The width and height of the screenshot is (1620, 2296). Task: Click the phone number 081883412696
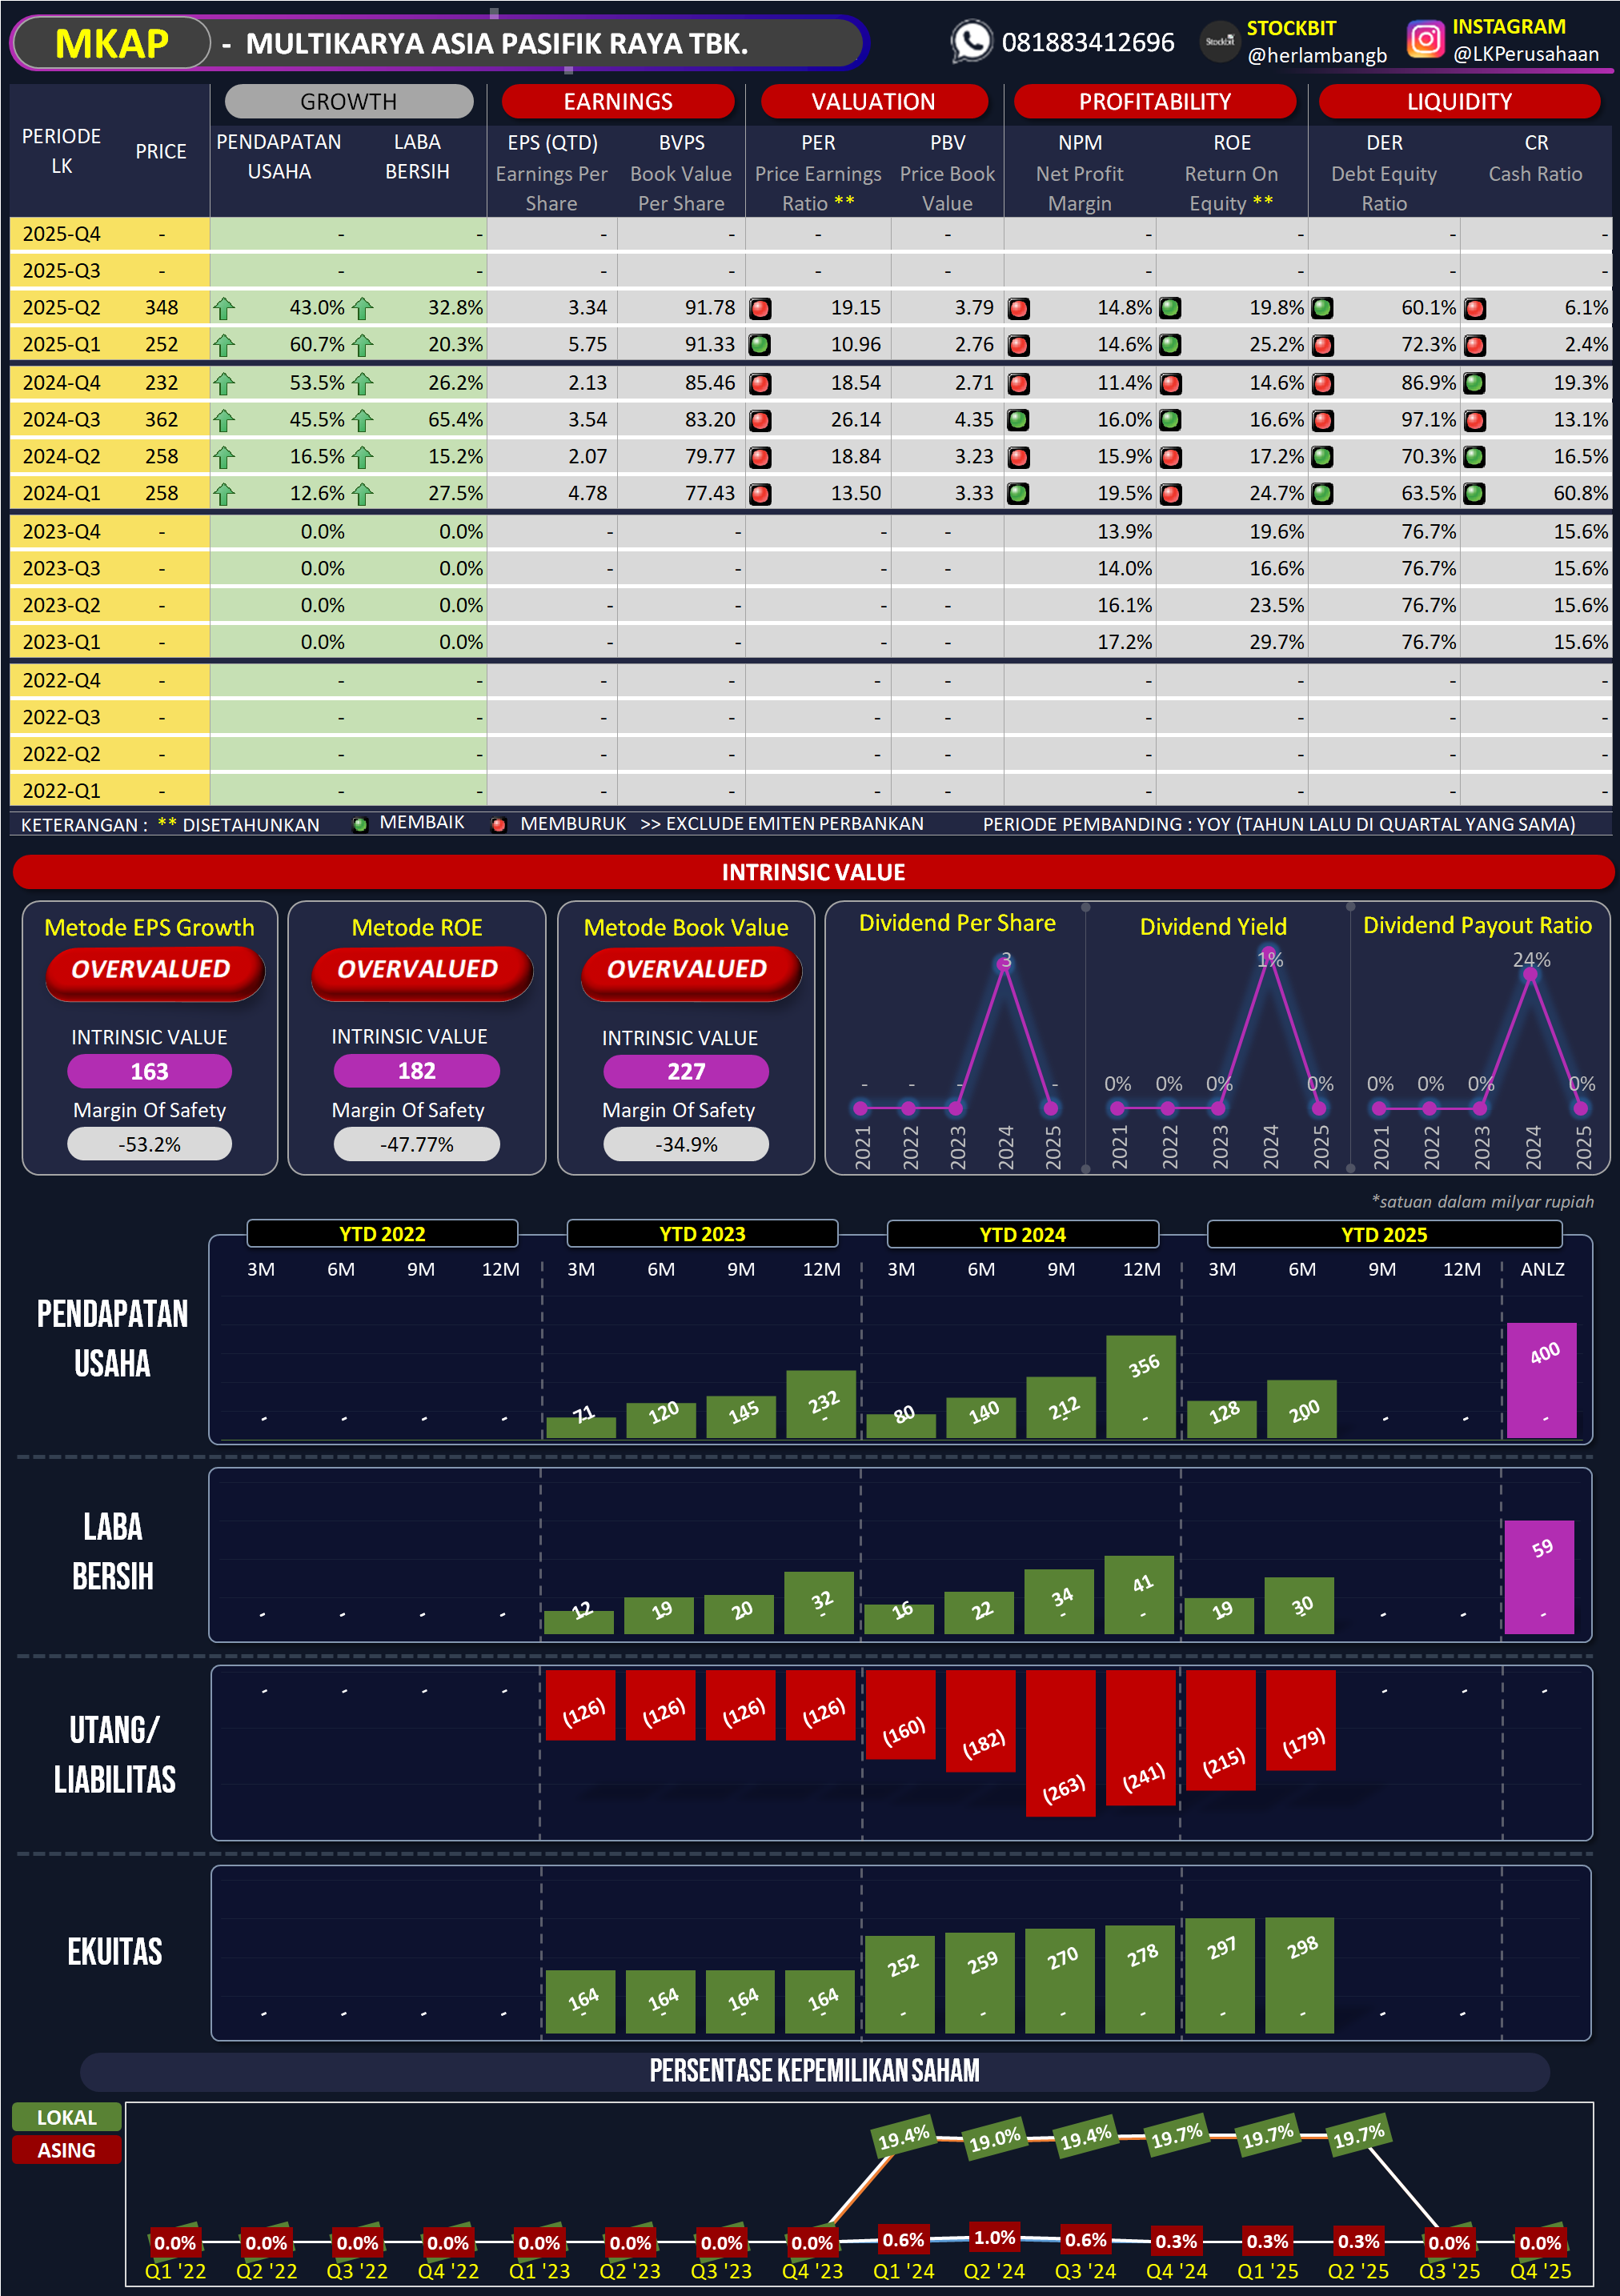tap(1088, 42)
